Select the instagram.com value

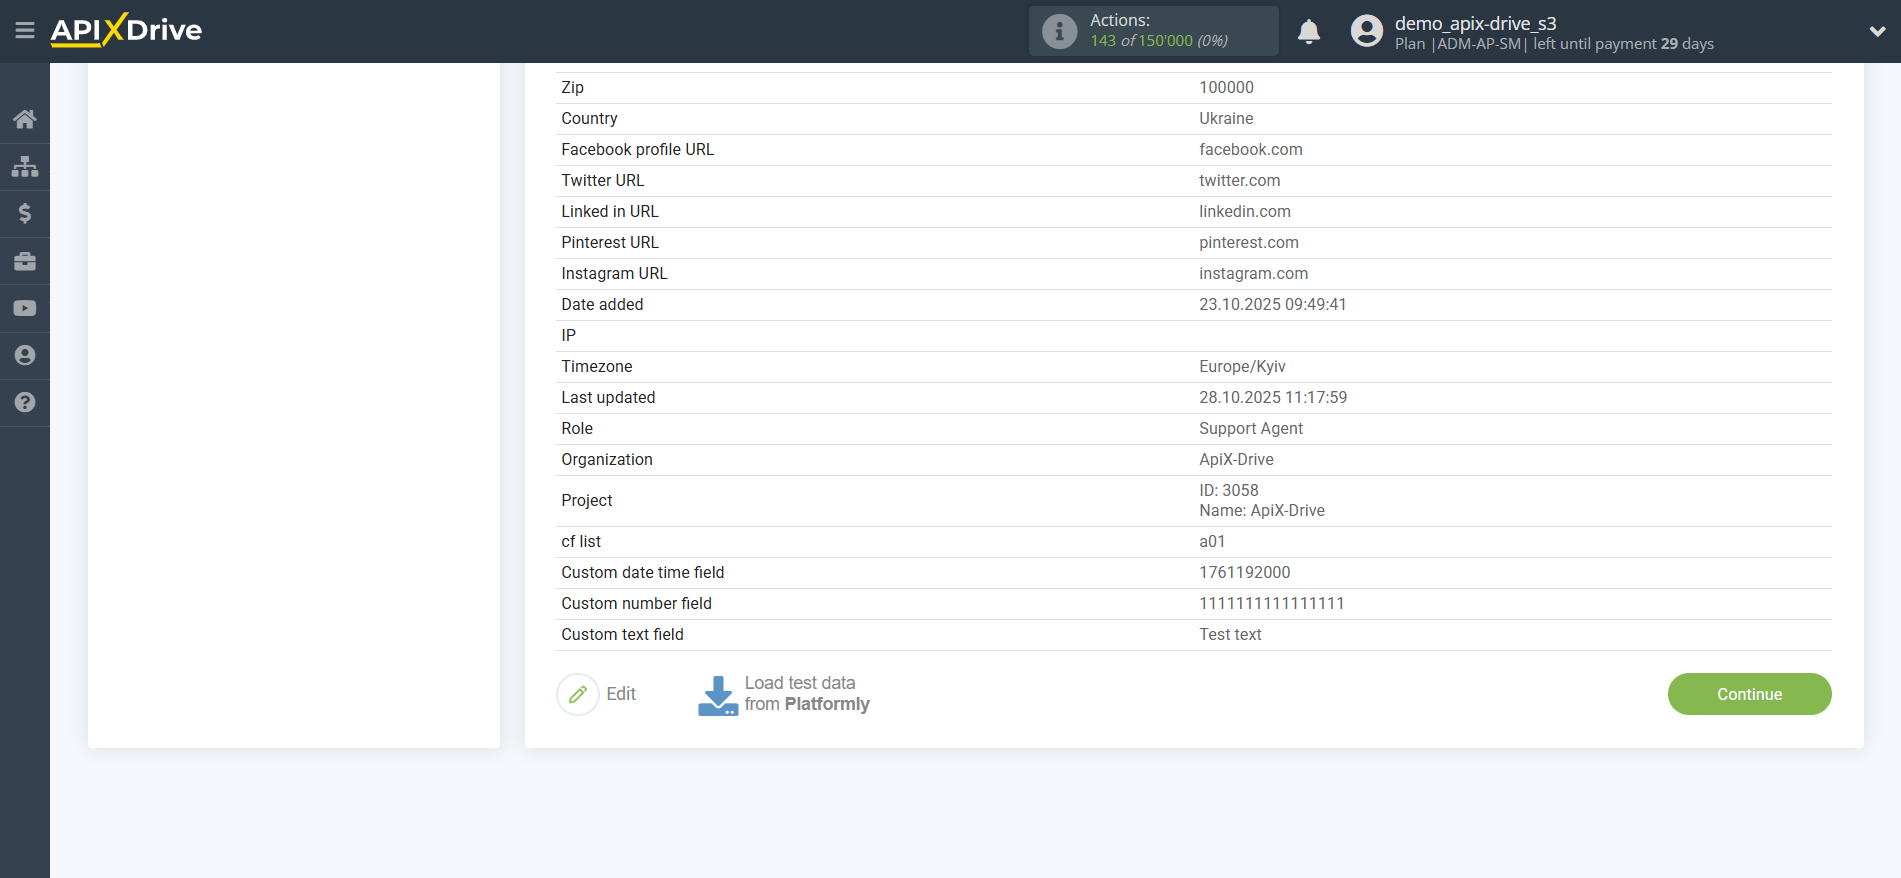(x=1253, y=274)
